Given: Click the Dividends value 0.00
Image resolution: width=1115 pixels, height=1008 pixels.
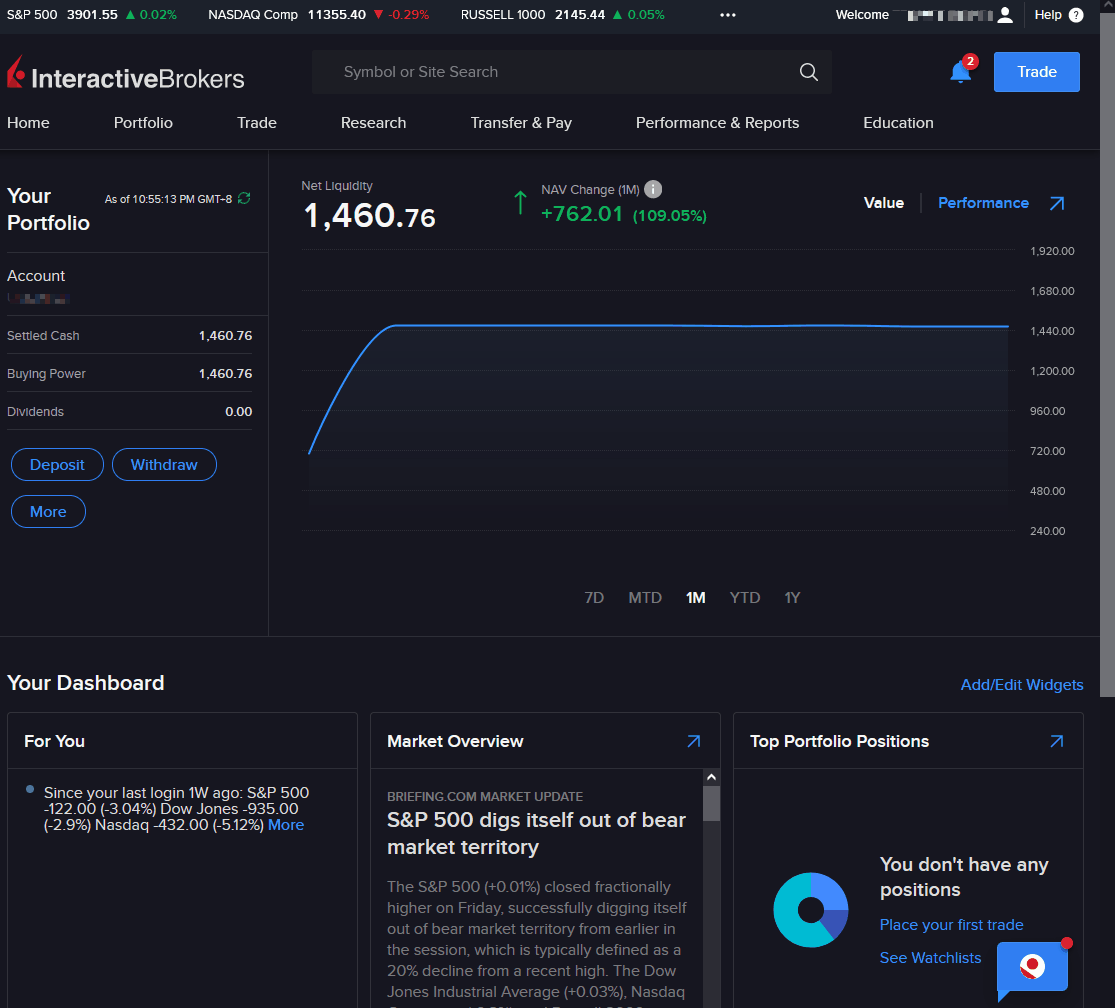Looking at the screenshot, I should [238, 412].
